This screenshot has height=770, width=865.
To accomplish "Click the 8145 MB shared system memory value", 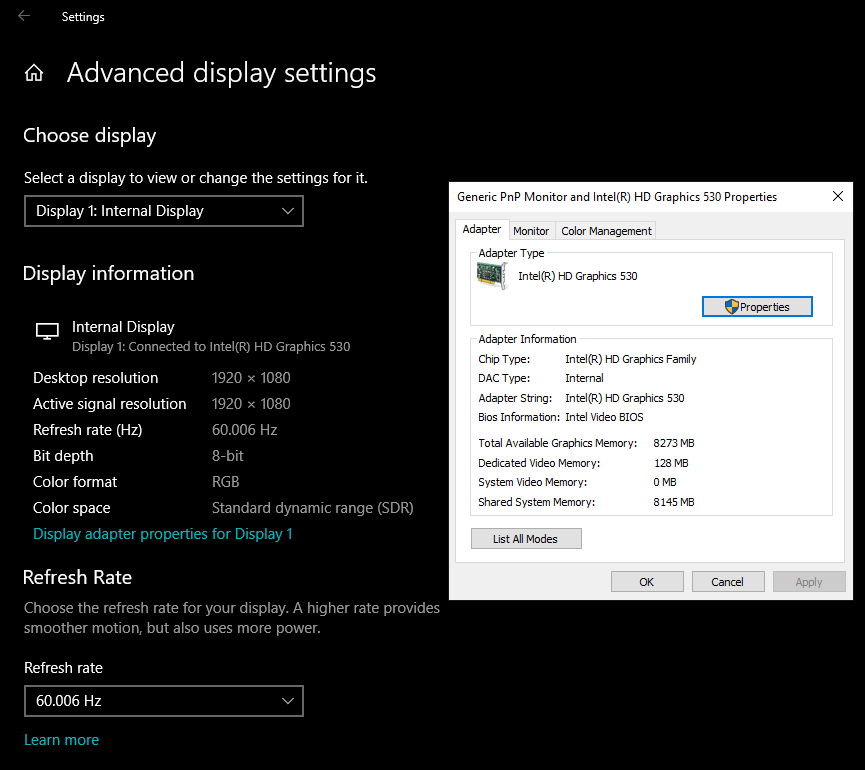I will click(674, 502).
